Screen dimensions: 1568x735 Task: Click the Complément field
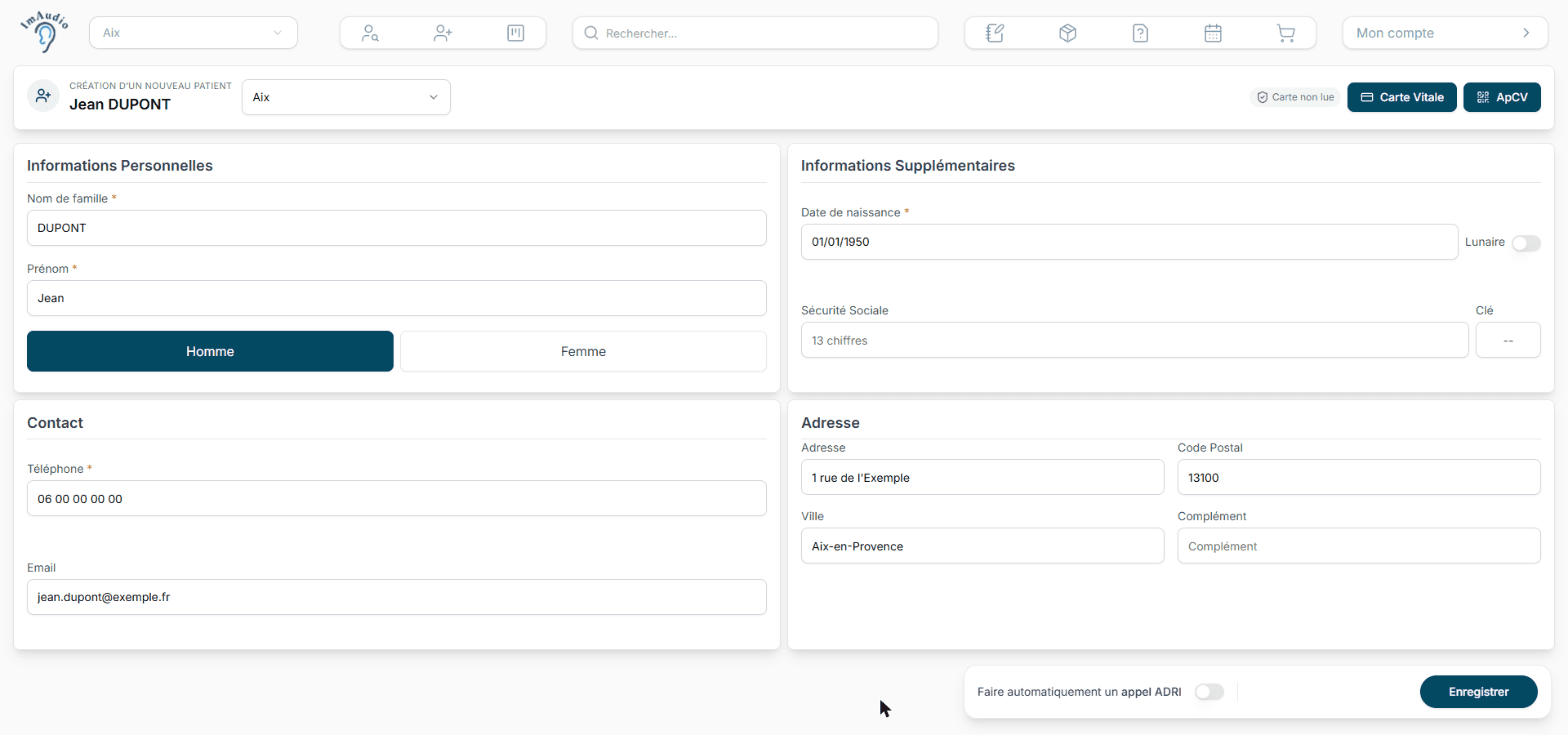point(1359,546)
